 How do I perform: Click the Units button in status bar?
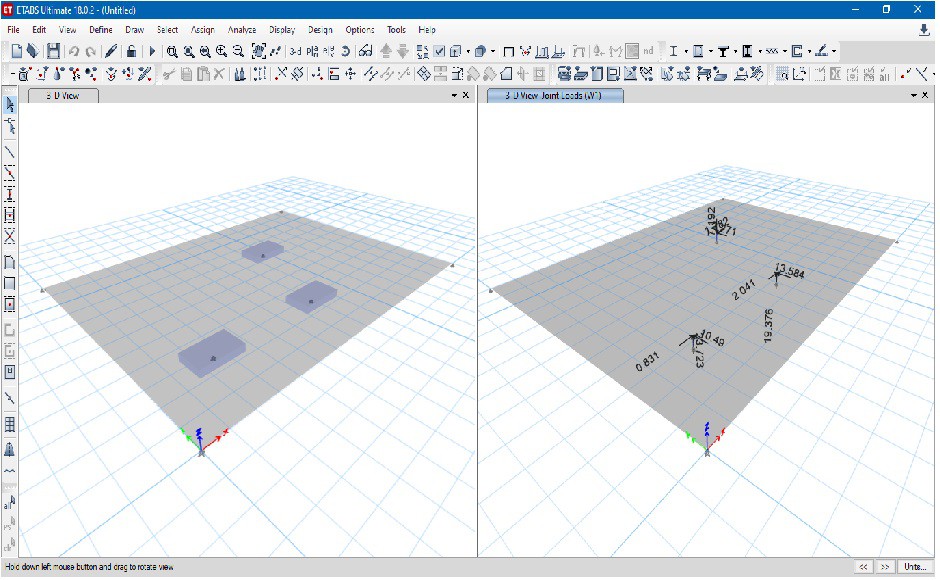click(x=913, y=567)
